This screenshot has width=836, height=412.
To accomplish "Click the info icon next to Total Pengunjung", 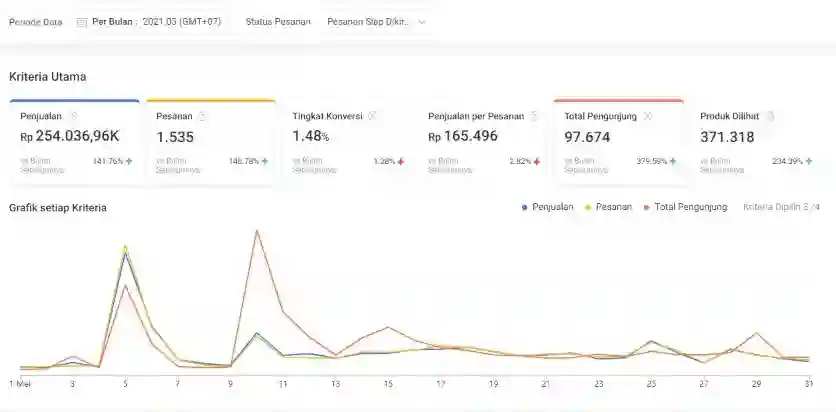I will click(x=647, y=116).
